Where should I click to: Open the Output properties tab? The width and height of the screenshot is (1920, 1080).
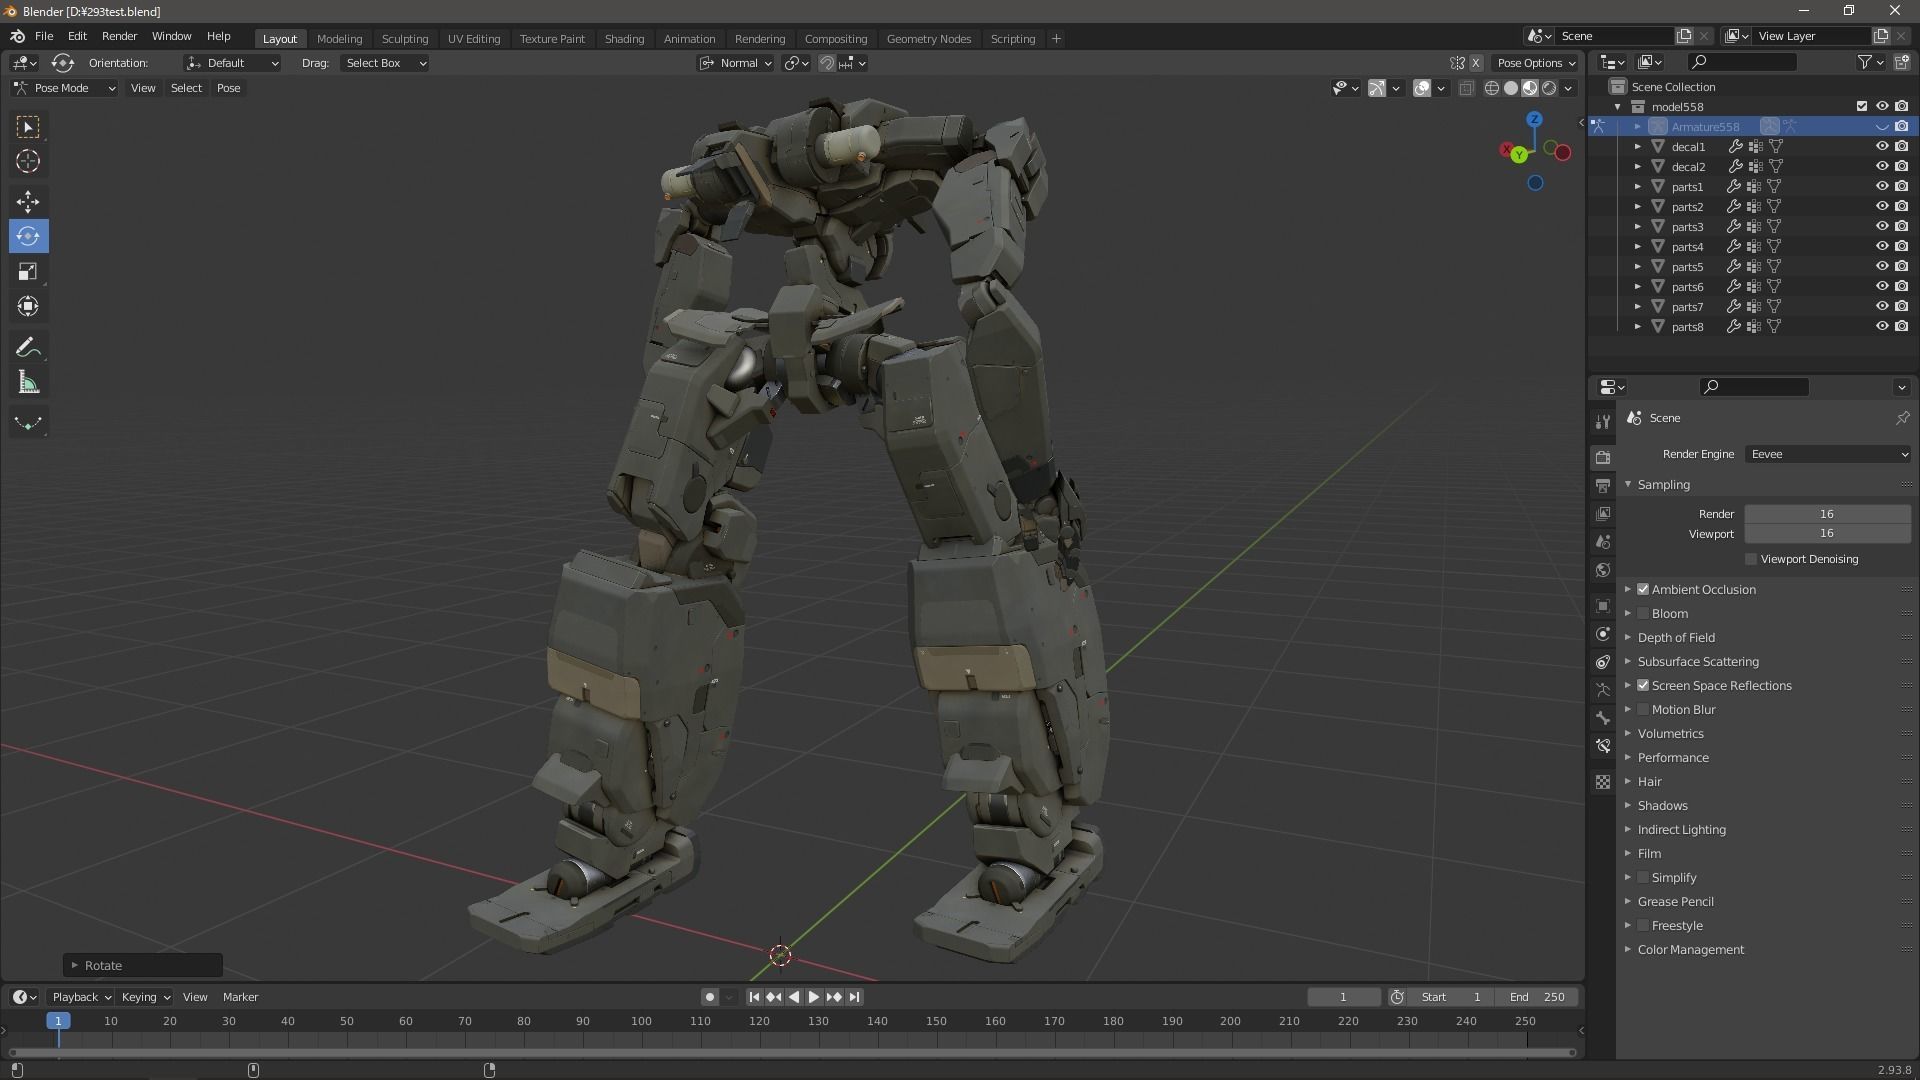click(x=1603, y=485)
